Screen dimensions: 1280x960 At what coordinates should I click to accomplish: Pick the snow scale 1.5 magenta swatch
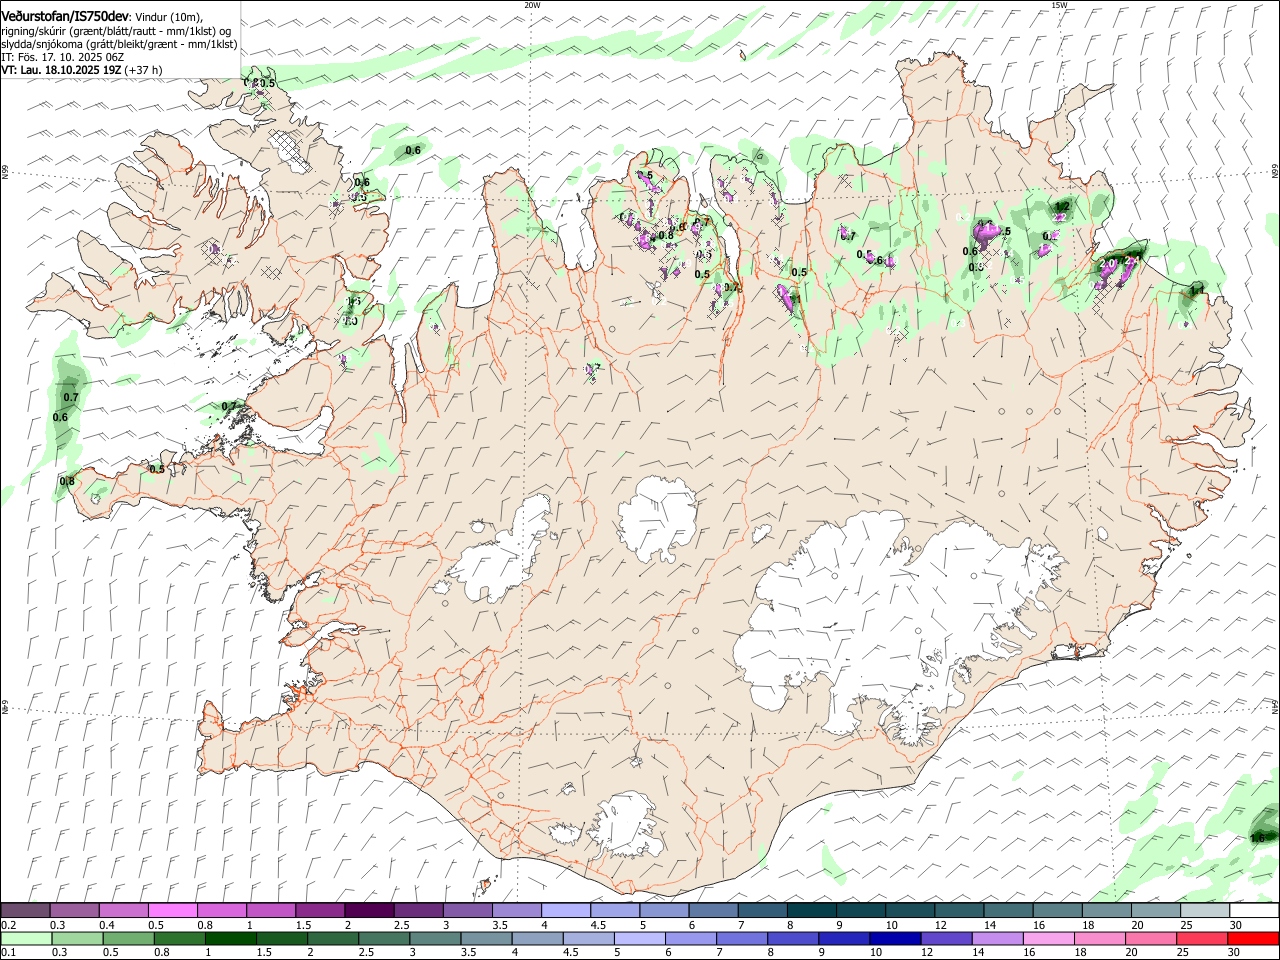point(320,911)
